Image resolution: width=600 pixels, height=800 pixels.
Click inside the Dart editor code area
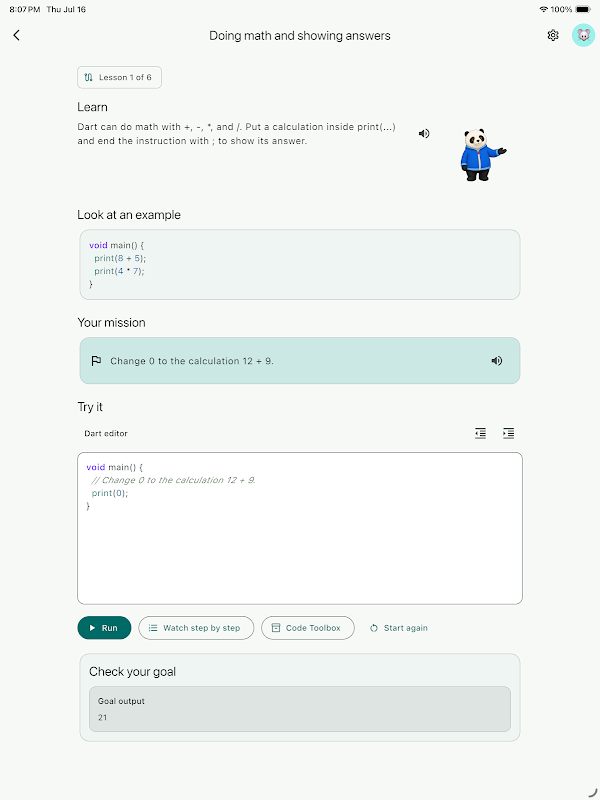pos(300,528)
